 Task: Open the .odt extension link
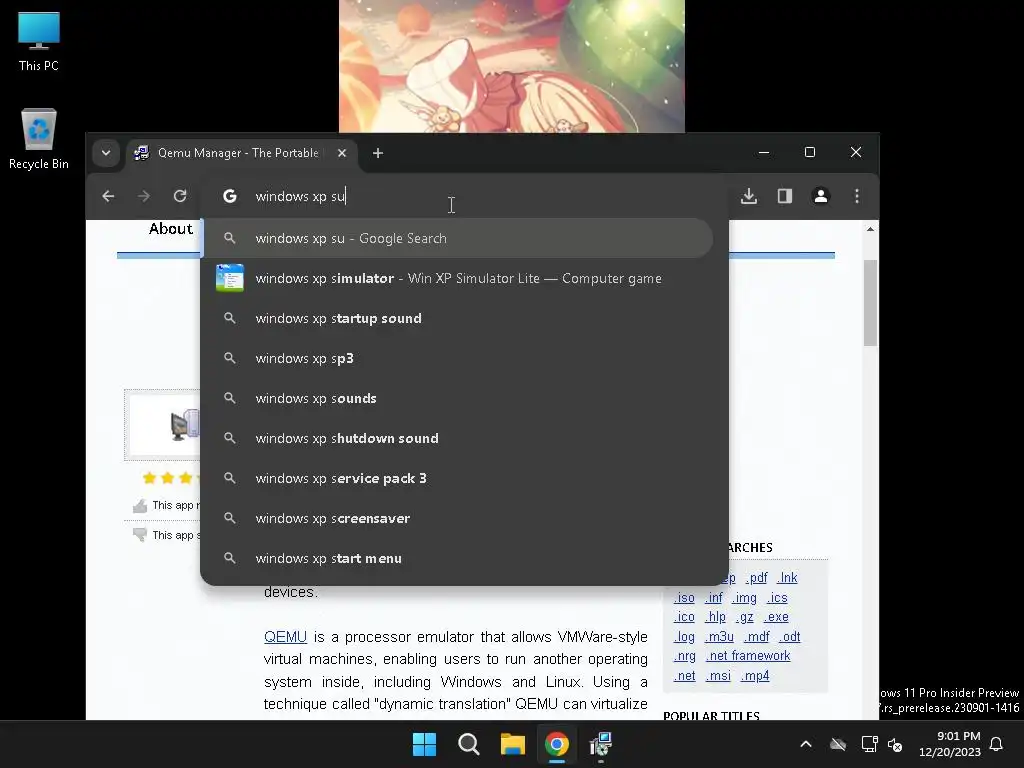(790, 637)
